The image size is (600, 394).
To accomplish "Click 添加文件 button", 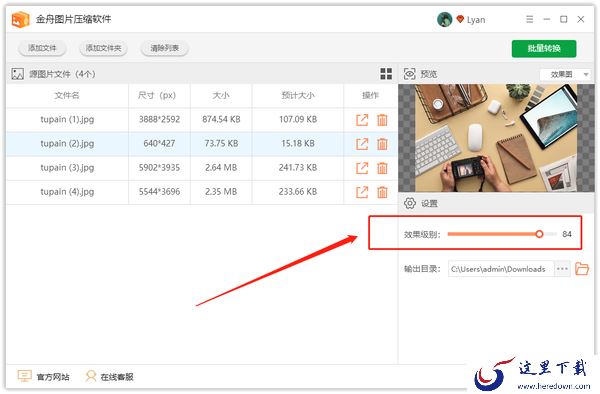I will [42, 48].
